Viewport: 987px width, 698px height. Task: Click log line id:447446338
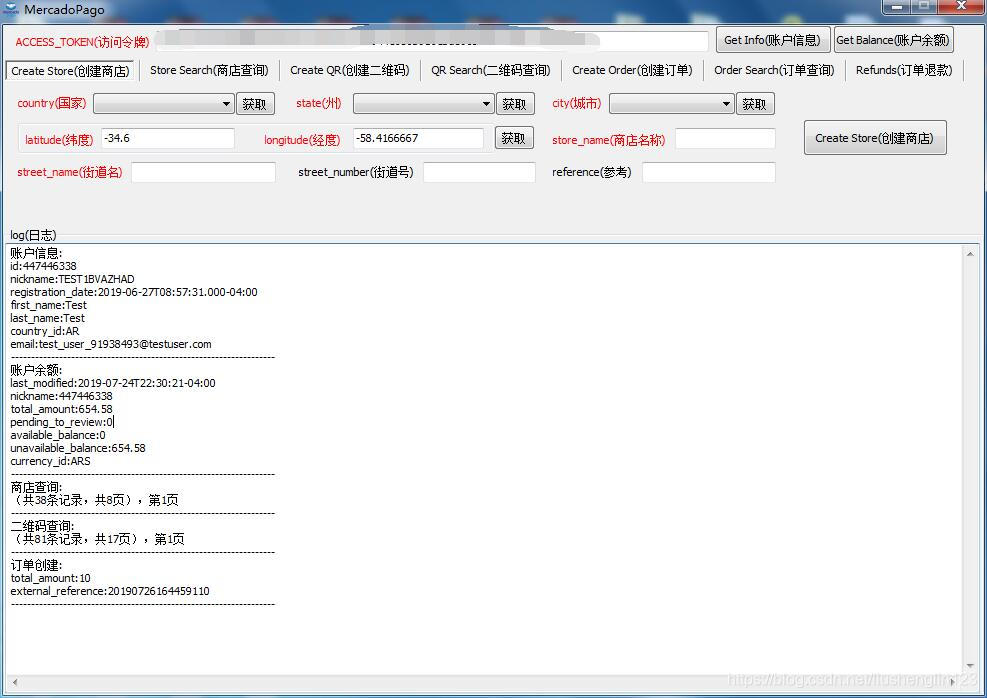click(x=43, y=266)
